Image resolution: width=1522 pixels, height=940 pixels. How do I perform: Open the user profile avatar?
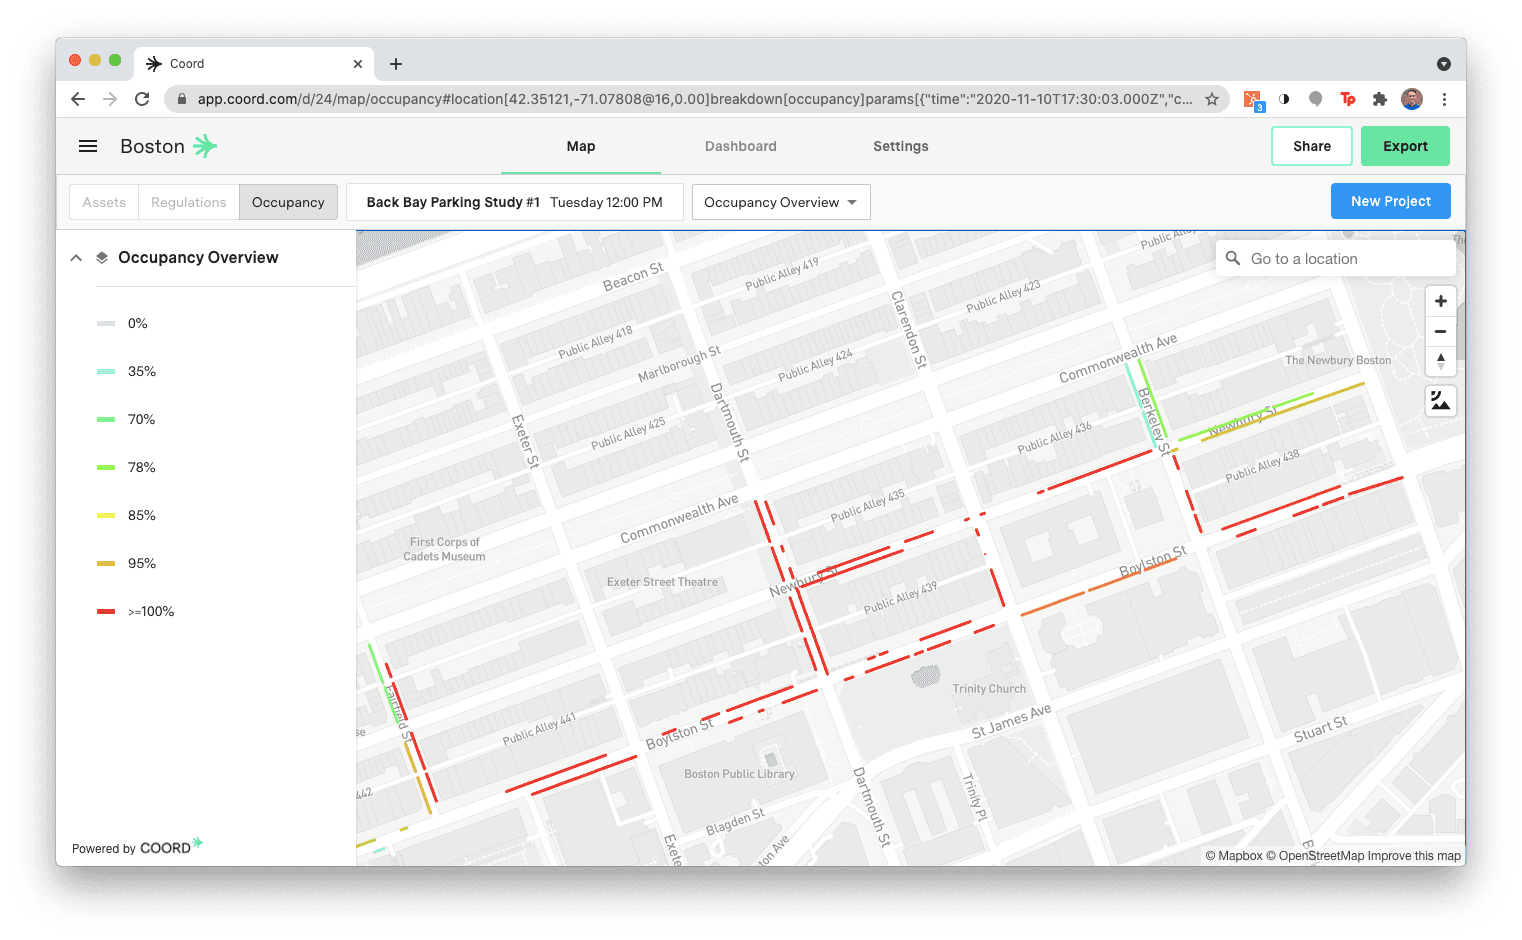pyautogui.click(x=1412, y=99)
